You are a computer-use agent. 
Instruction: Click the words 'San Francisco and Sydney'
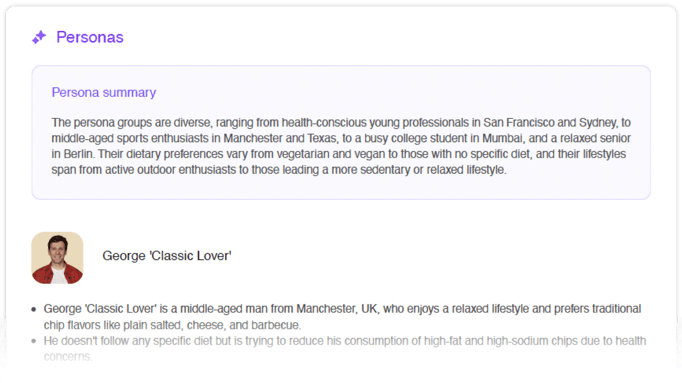(x=550, y=123)
